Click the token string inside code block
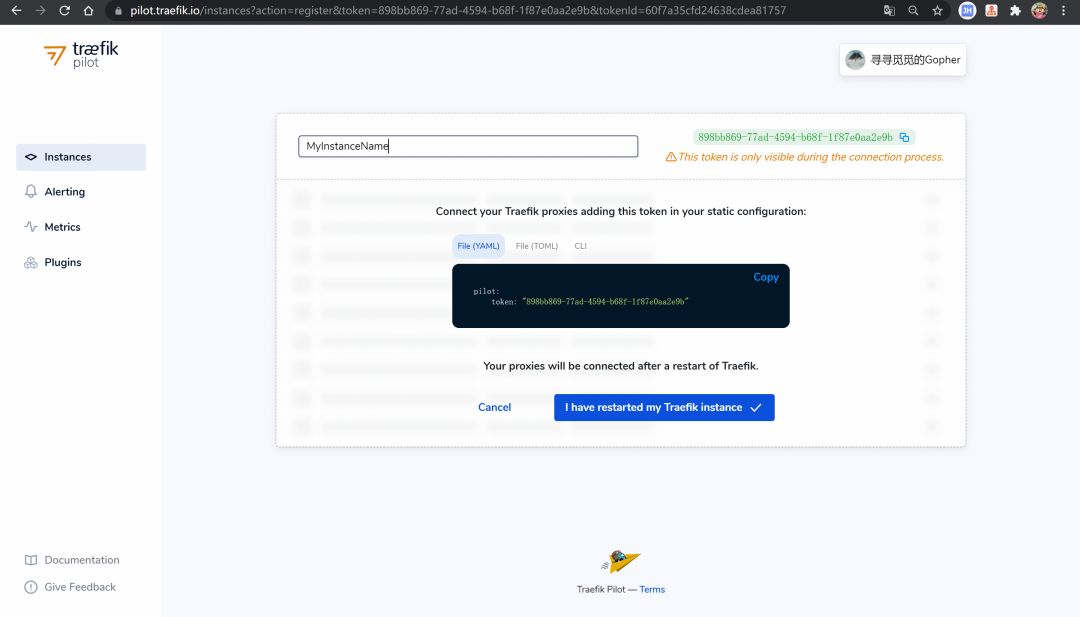1080x617 pixels. [605, 302]
